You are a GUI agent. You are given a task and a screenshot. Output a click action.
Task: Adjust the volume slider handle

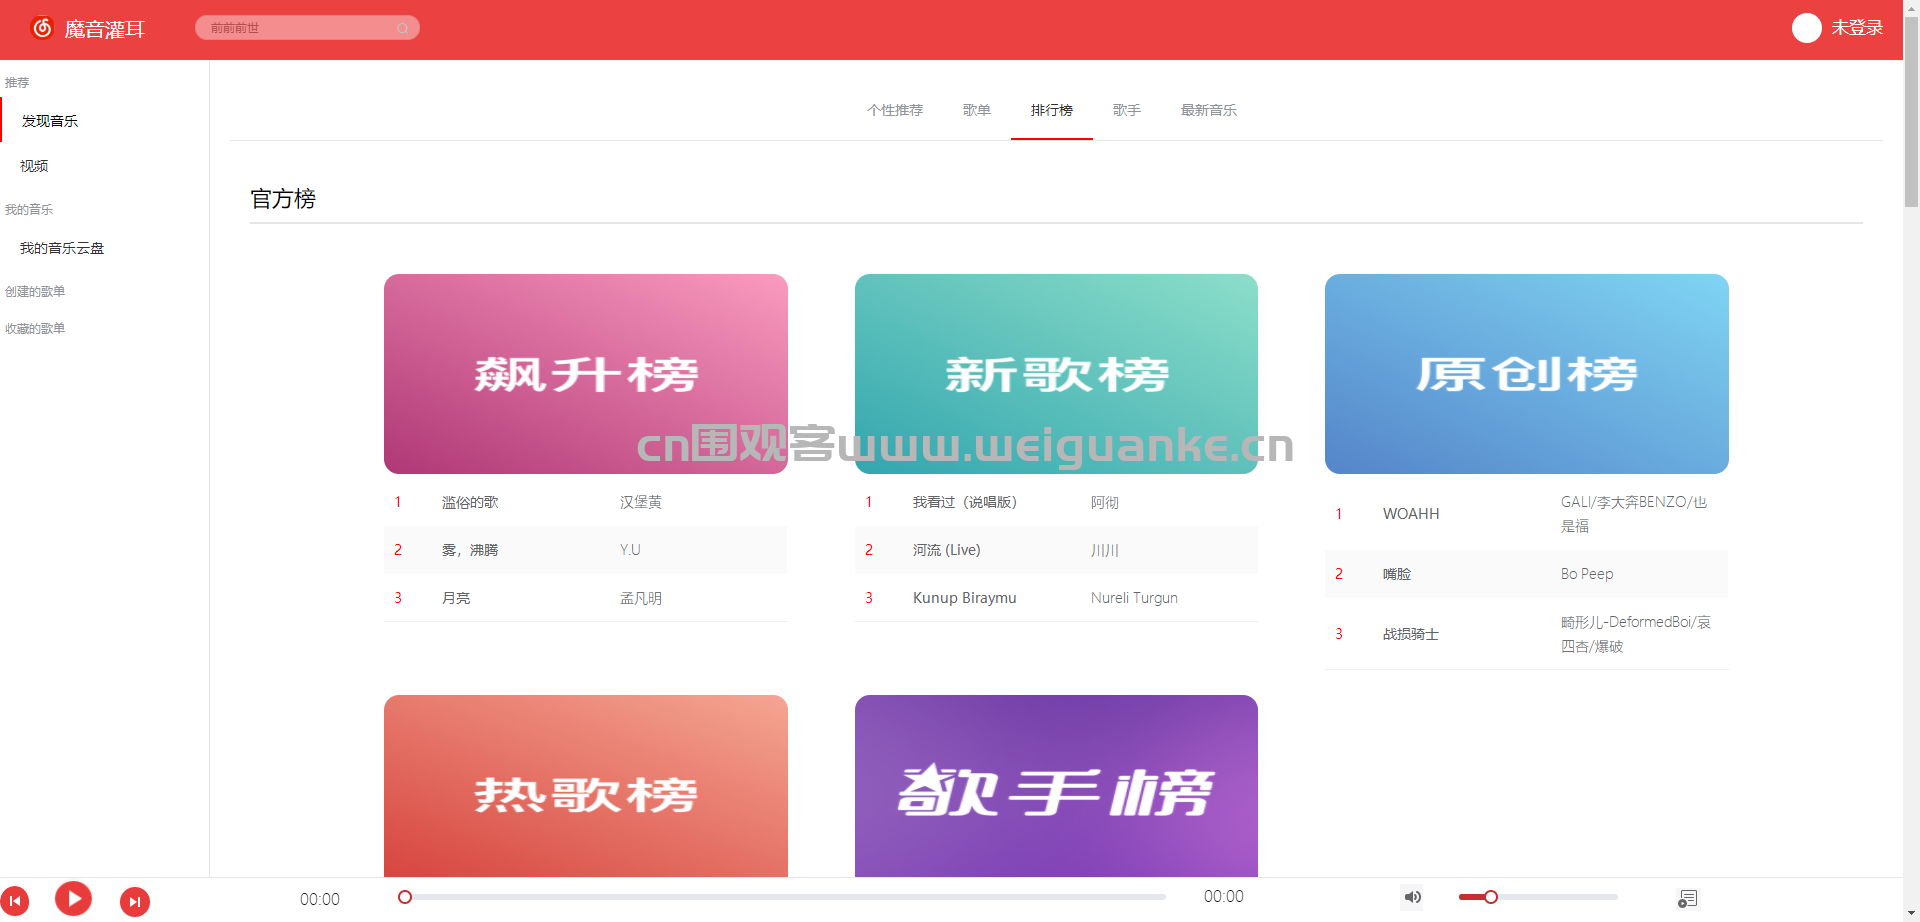(x=1491, y=897)
